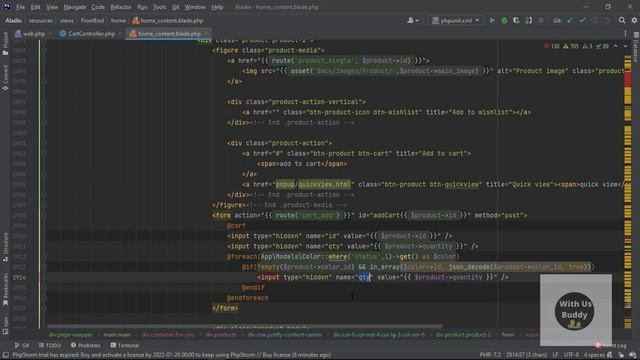Open the Navigate menu

[75, 7]
